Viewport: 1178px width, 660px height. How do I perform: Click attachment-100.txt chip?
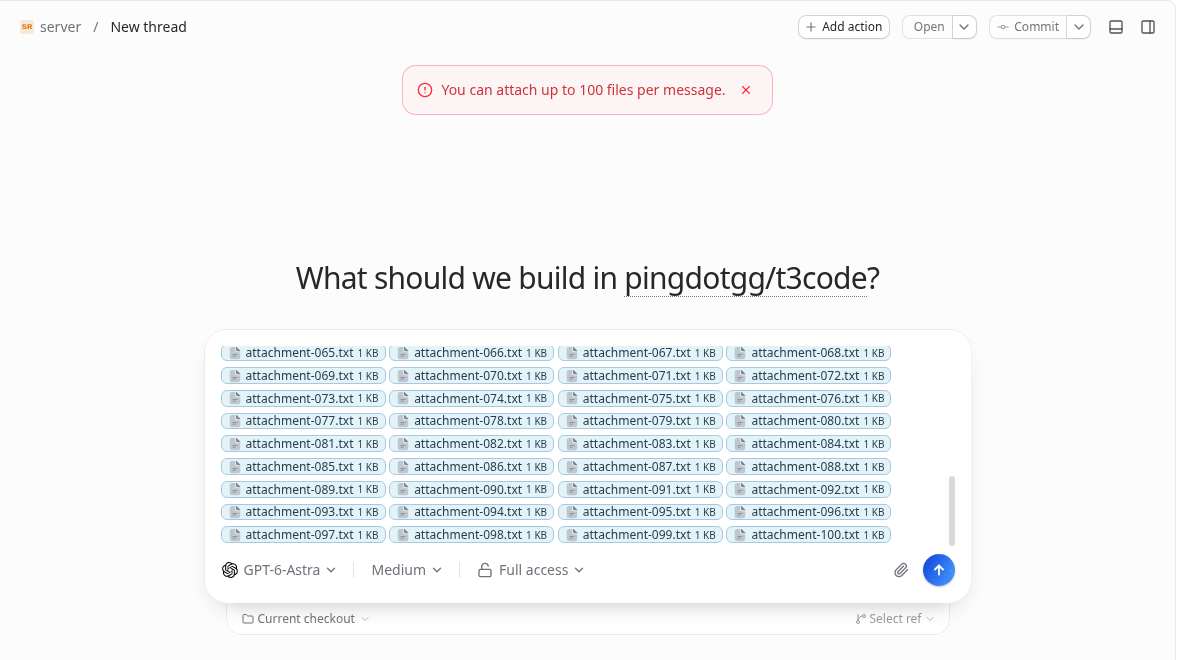click(x=808, y=535)
